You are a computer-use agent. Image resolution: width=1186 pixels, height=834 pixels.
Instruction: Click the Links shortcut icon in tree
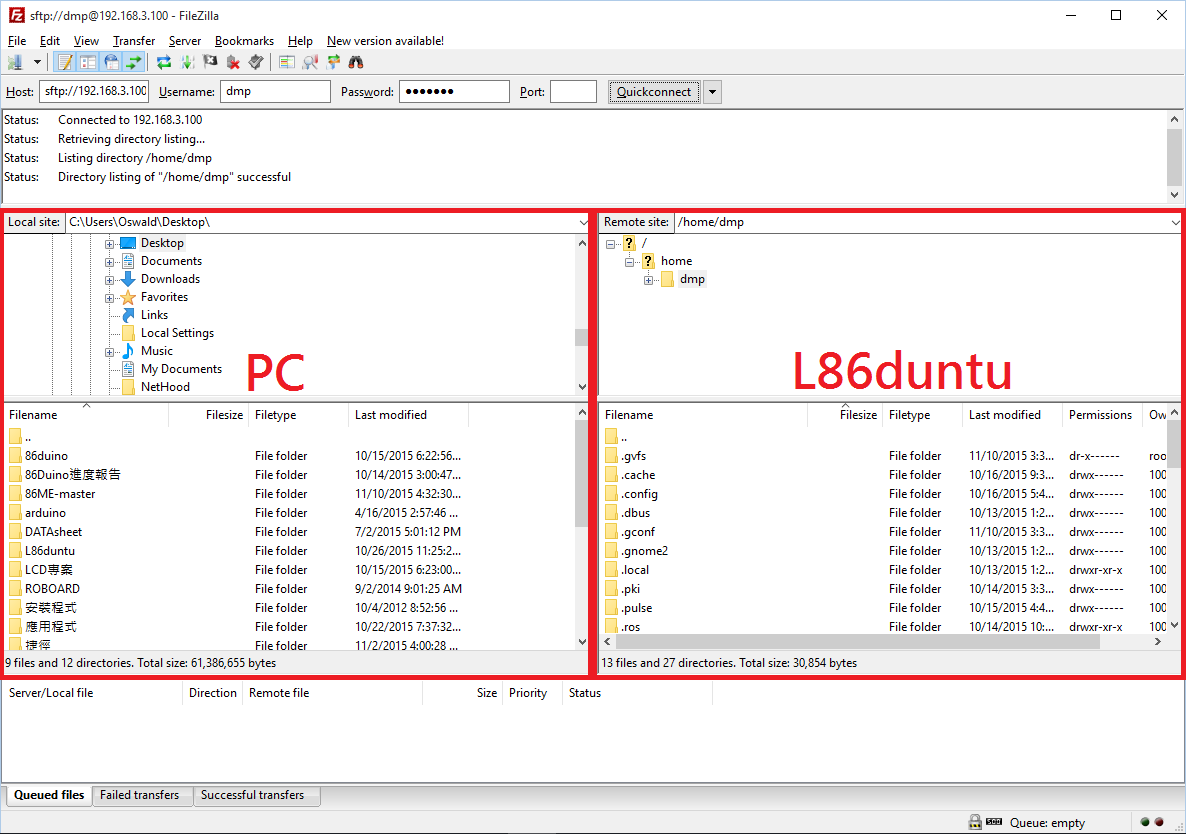pos(128,315)
